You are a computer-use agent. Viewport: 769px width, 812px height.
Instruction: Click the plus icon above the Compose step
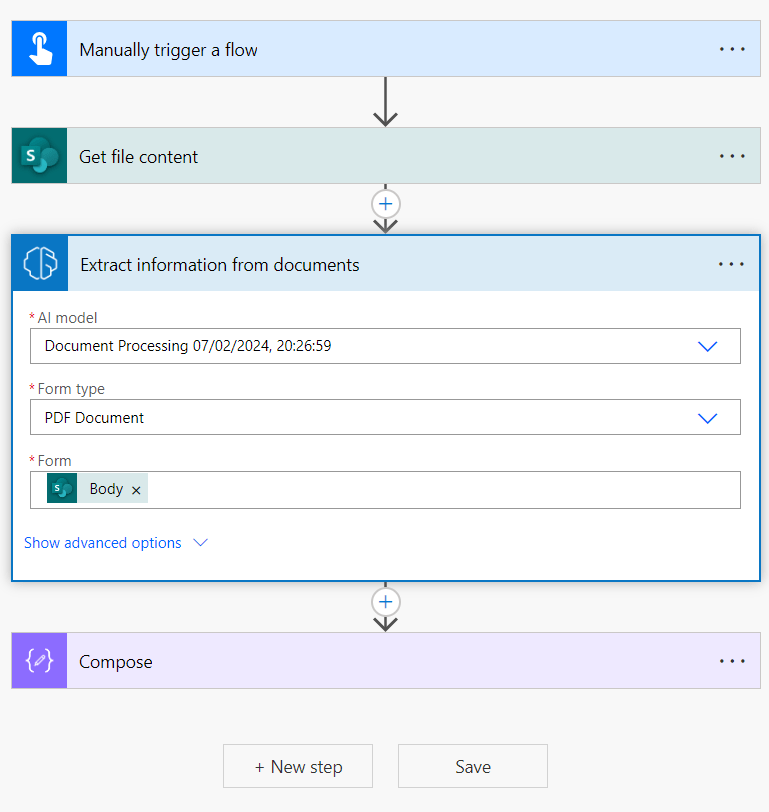coord(386,601)
